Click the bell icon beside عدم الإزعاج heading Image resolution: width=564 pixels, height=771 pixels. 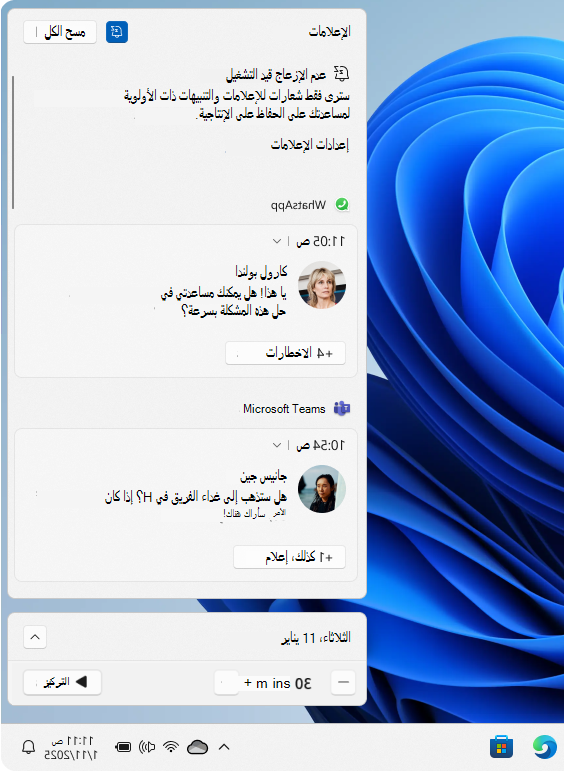click(x=342, y=74)
